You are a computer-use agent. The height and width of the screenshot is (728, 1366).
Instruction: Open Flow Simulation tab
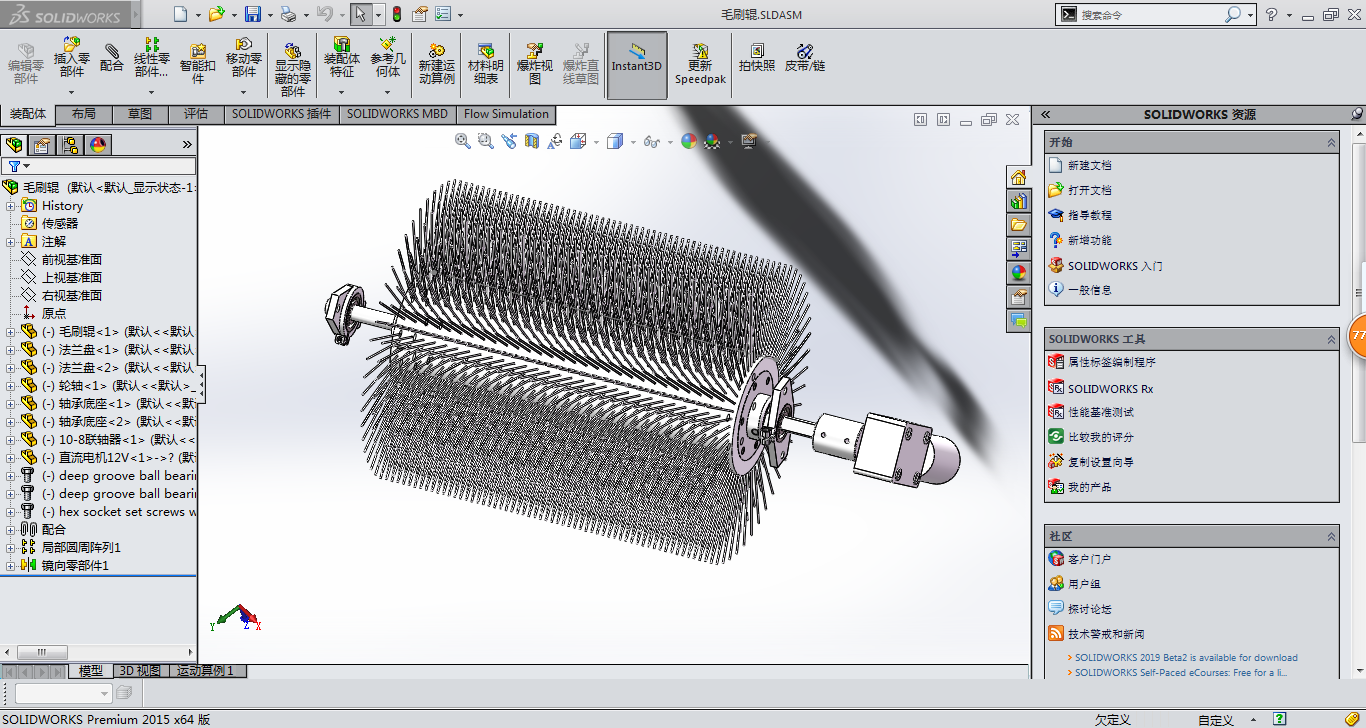pyautogui.click(x=506, y=114)
